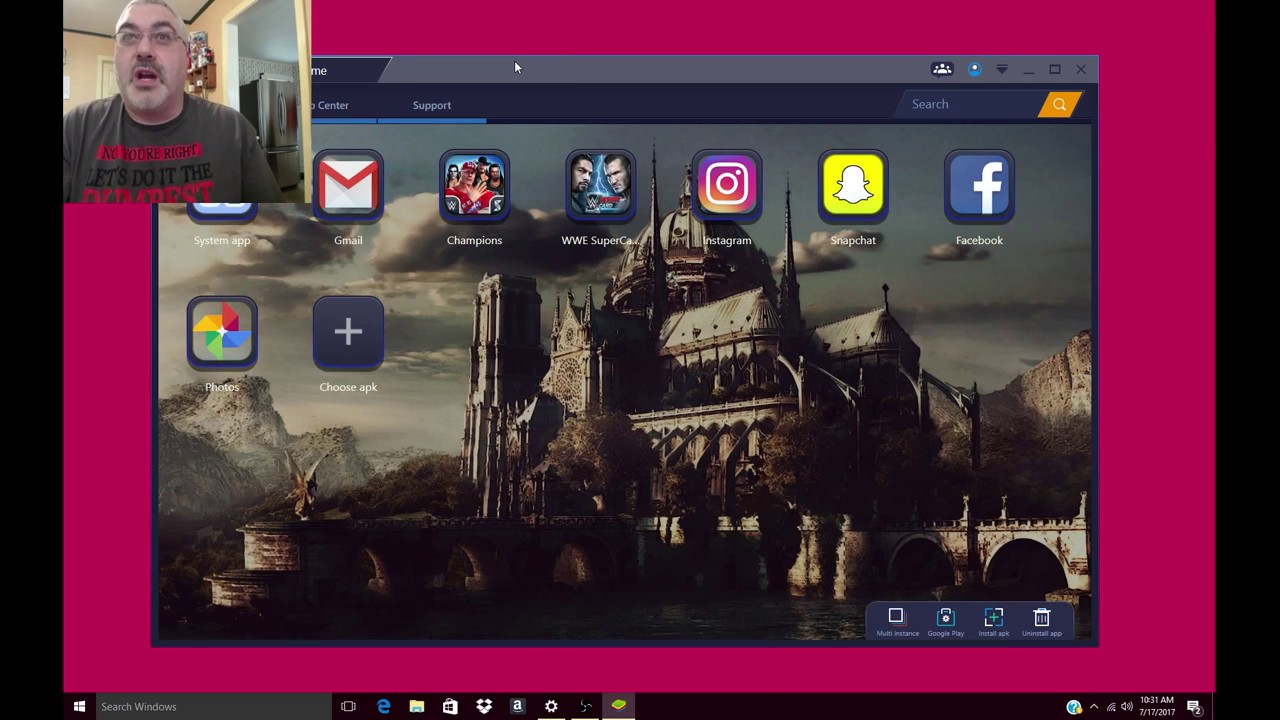1280x720 pixels.
Task: Click the Search Windows box
Action: coord(213,706)
